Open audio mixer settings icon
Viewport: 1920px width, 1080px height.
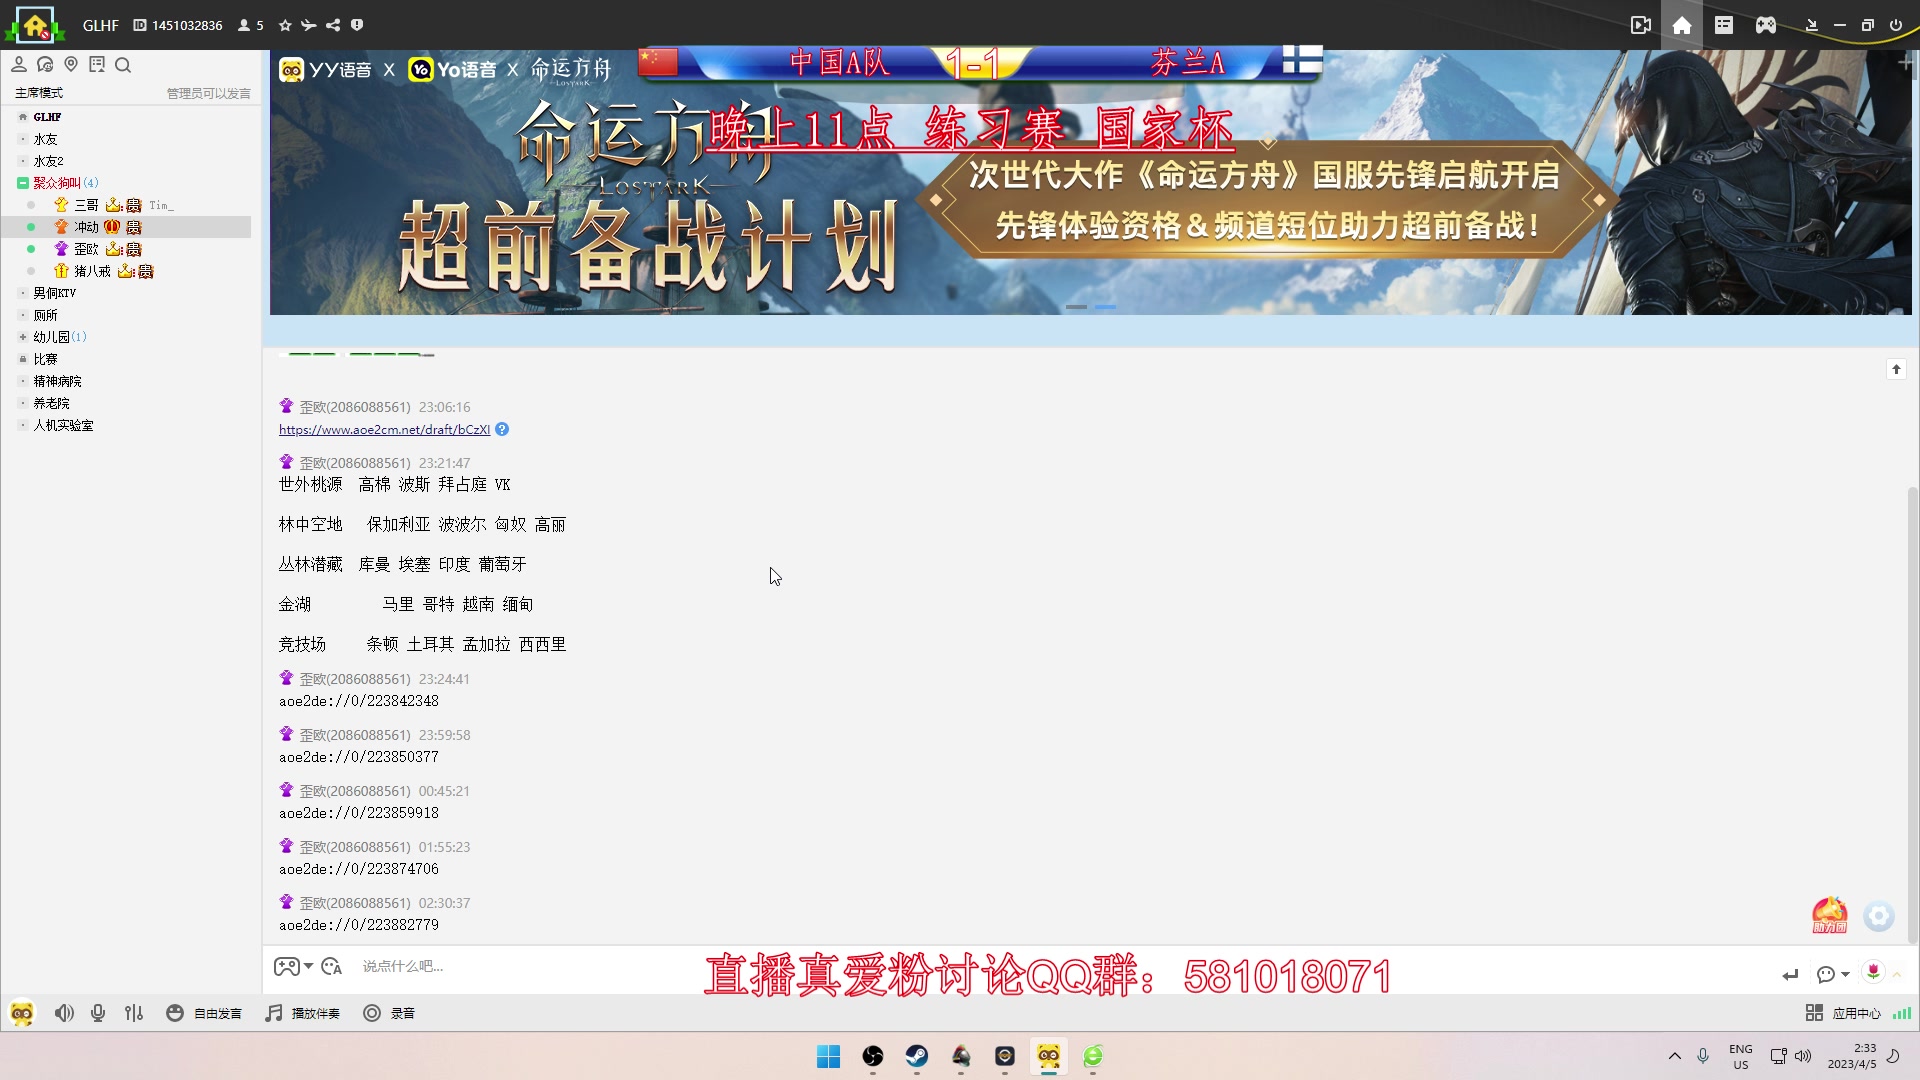pyautogui.click(x=134, y=1013)
